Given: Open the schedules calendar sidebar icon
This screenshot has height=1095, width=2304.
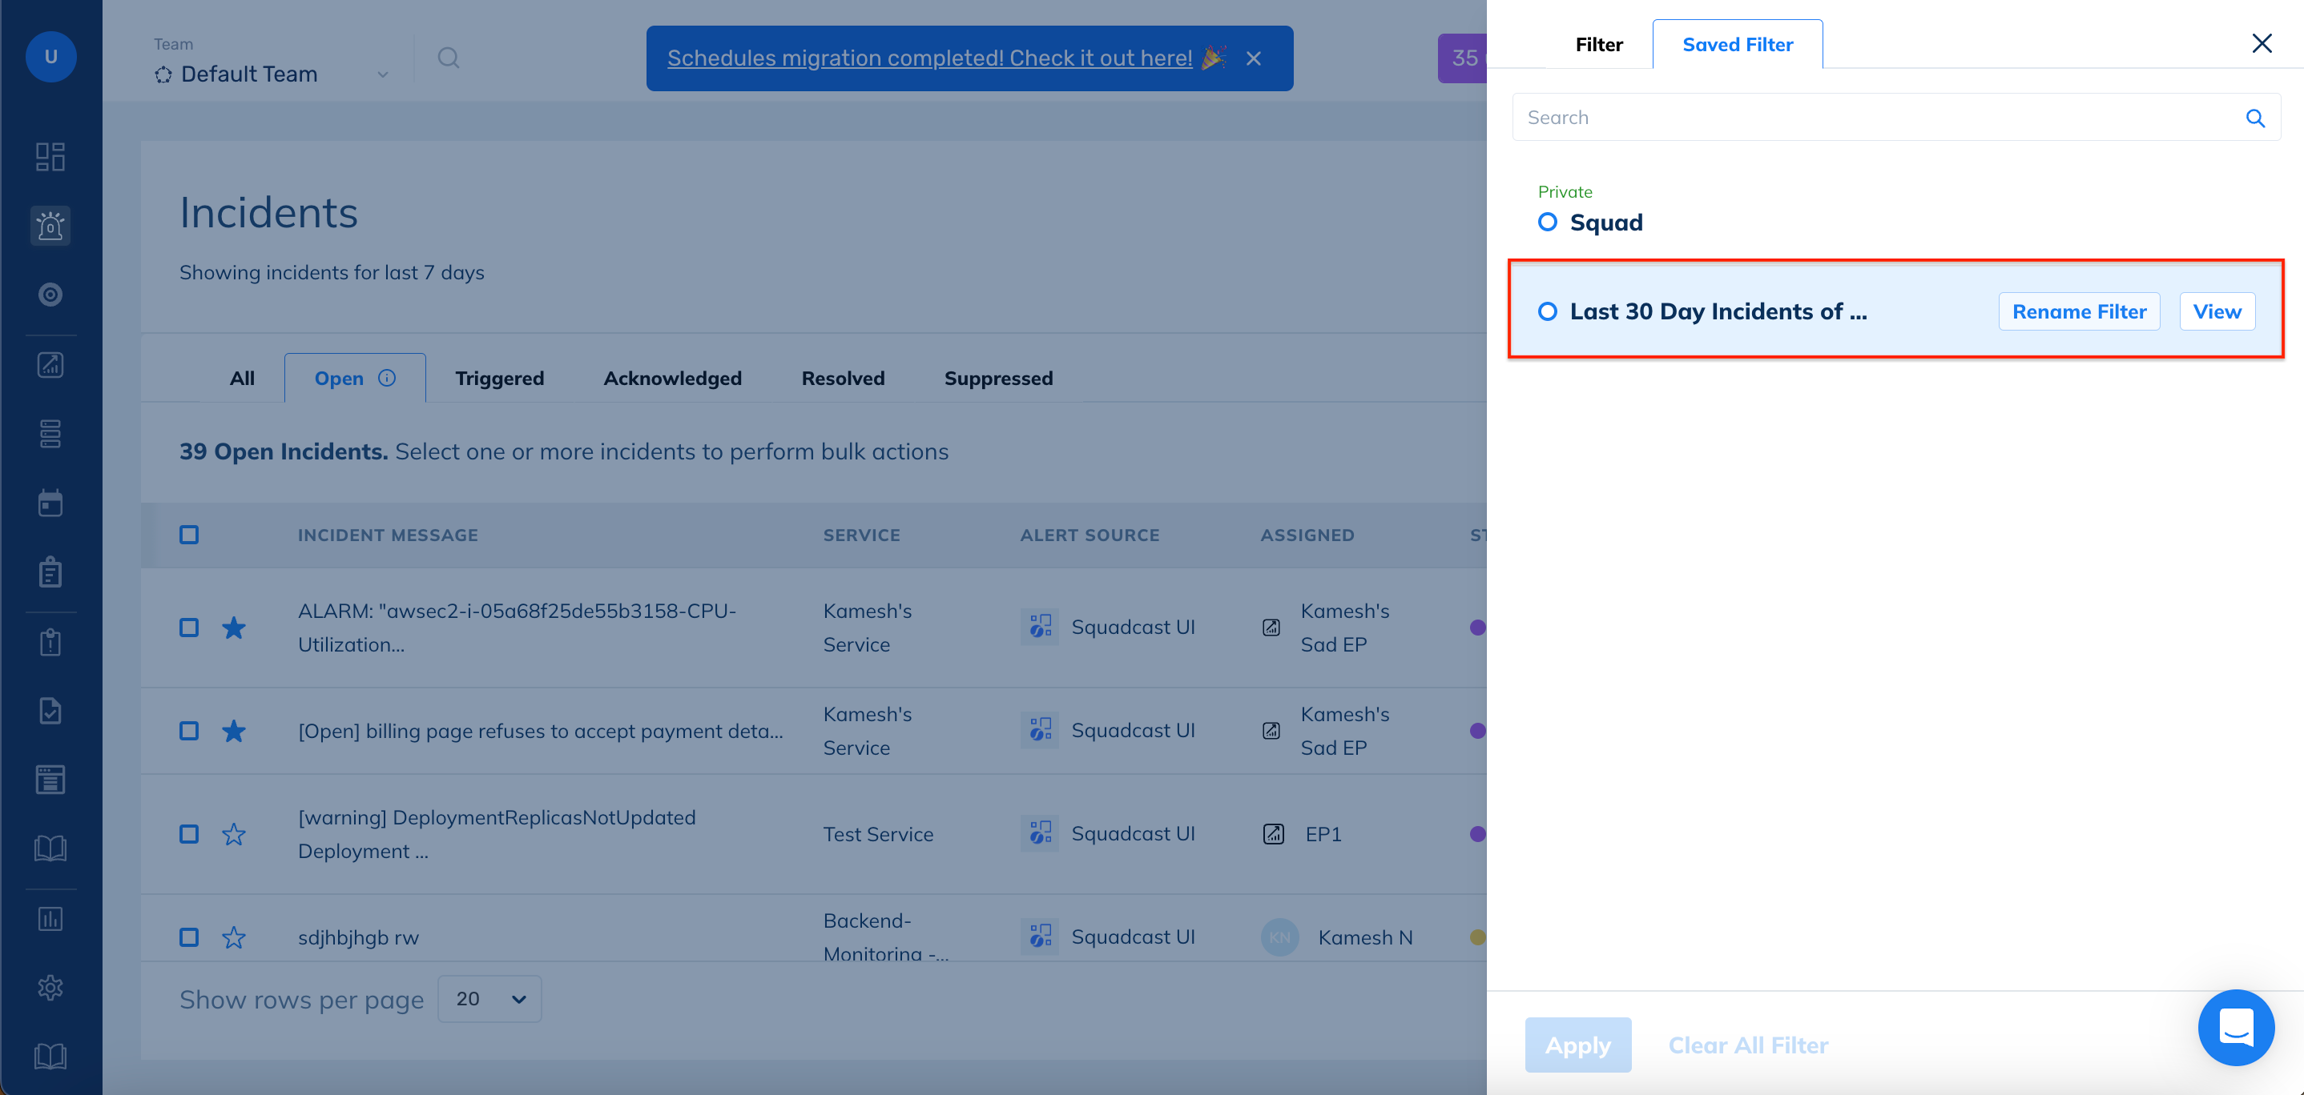Looking at the screenshot, I should pyautogui.click(x=50, y=503).
